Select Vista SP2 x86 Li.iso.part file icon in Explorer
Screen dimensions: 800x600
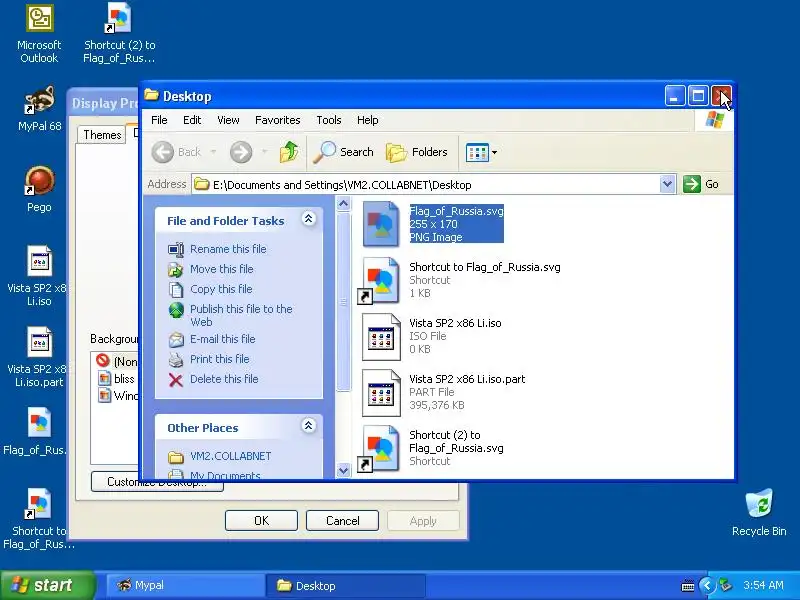coord(381,392)
